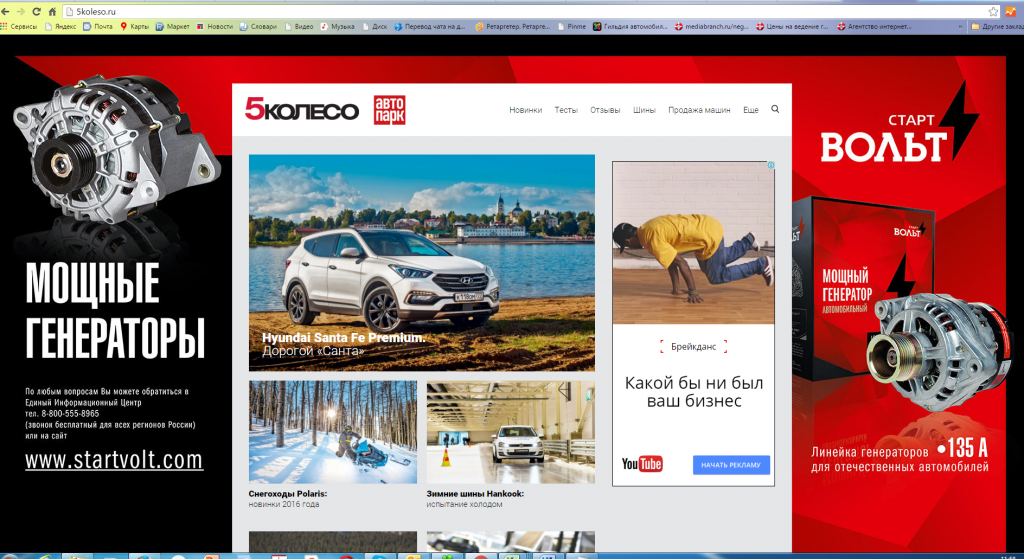Open the Новости bookmark

215,27
